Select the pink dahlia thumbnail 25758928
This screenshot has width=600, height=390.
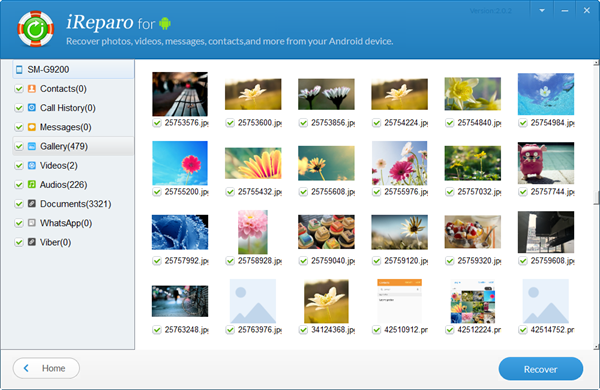[253, 232]
